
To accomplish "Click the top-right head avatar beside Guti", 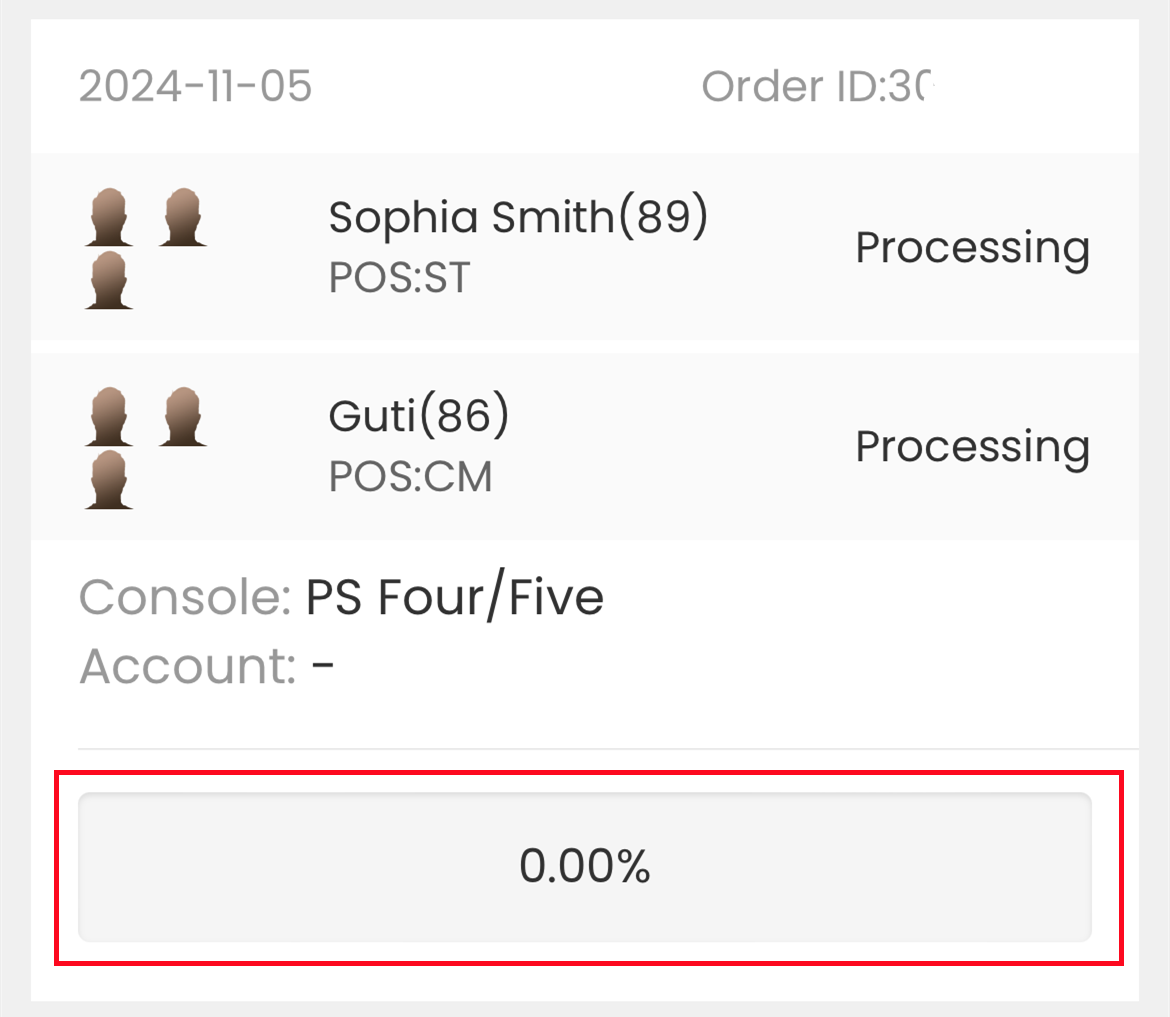I will click(183, 418).
